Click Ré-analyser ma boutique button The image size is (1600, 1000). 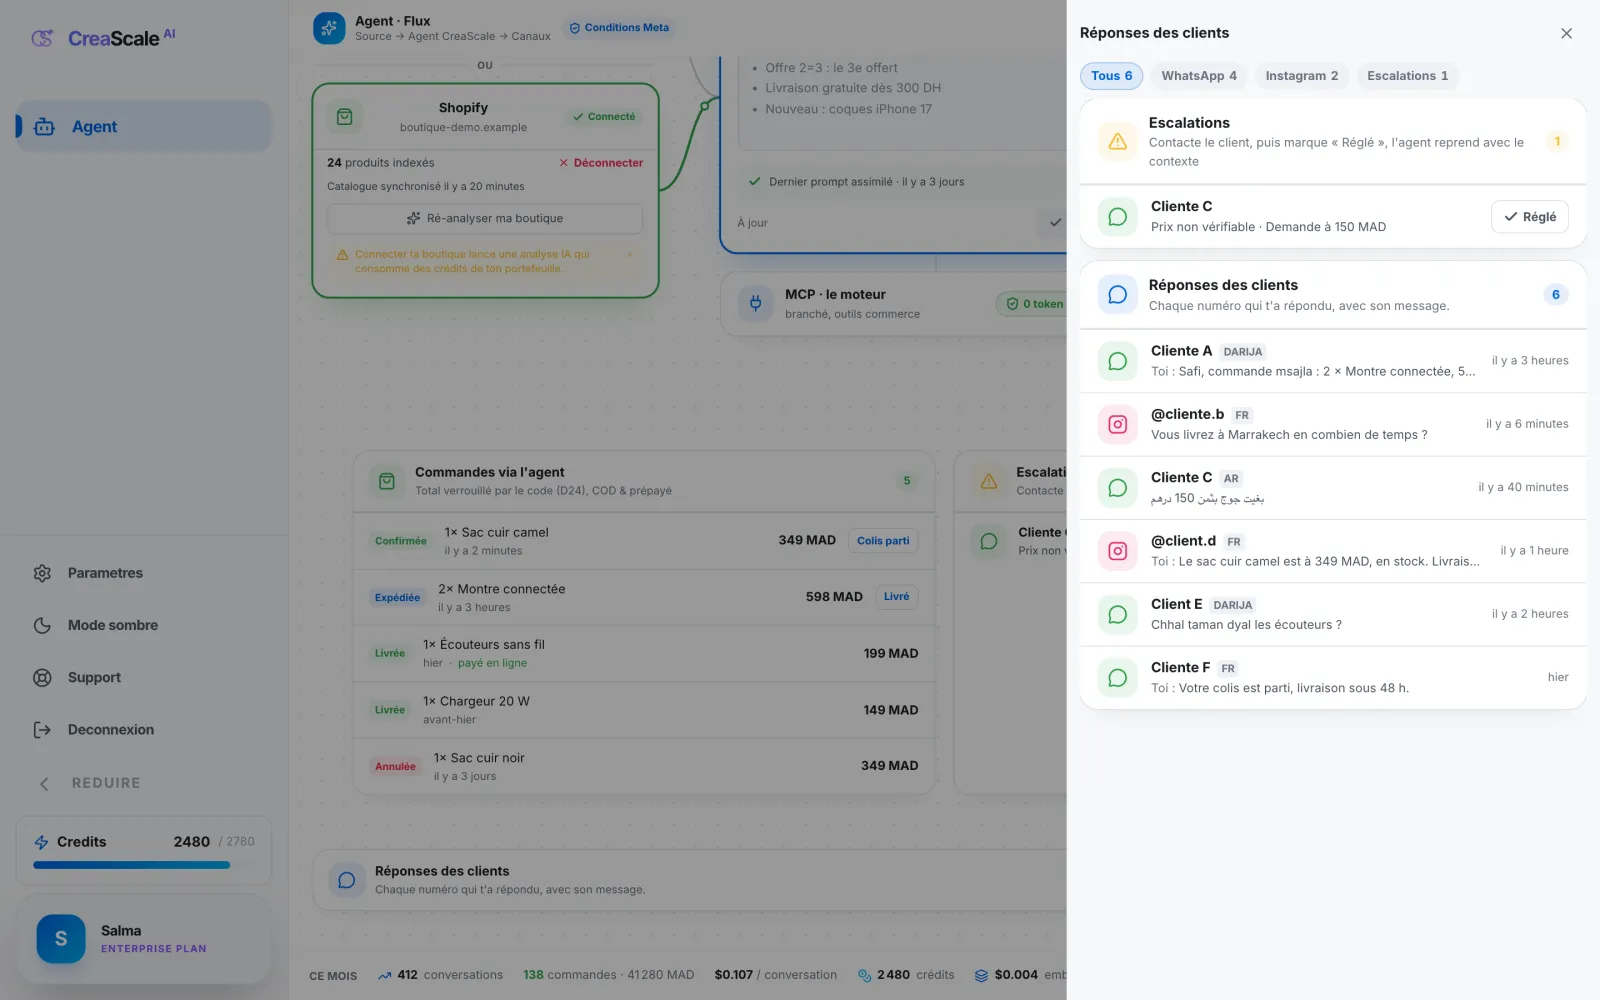(485, 218)
